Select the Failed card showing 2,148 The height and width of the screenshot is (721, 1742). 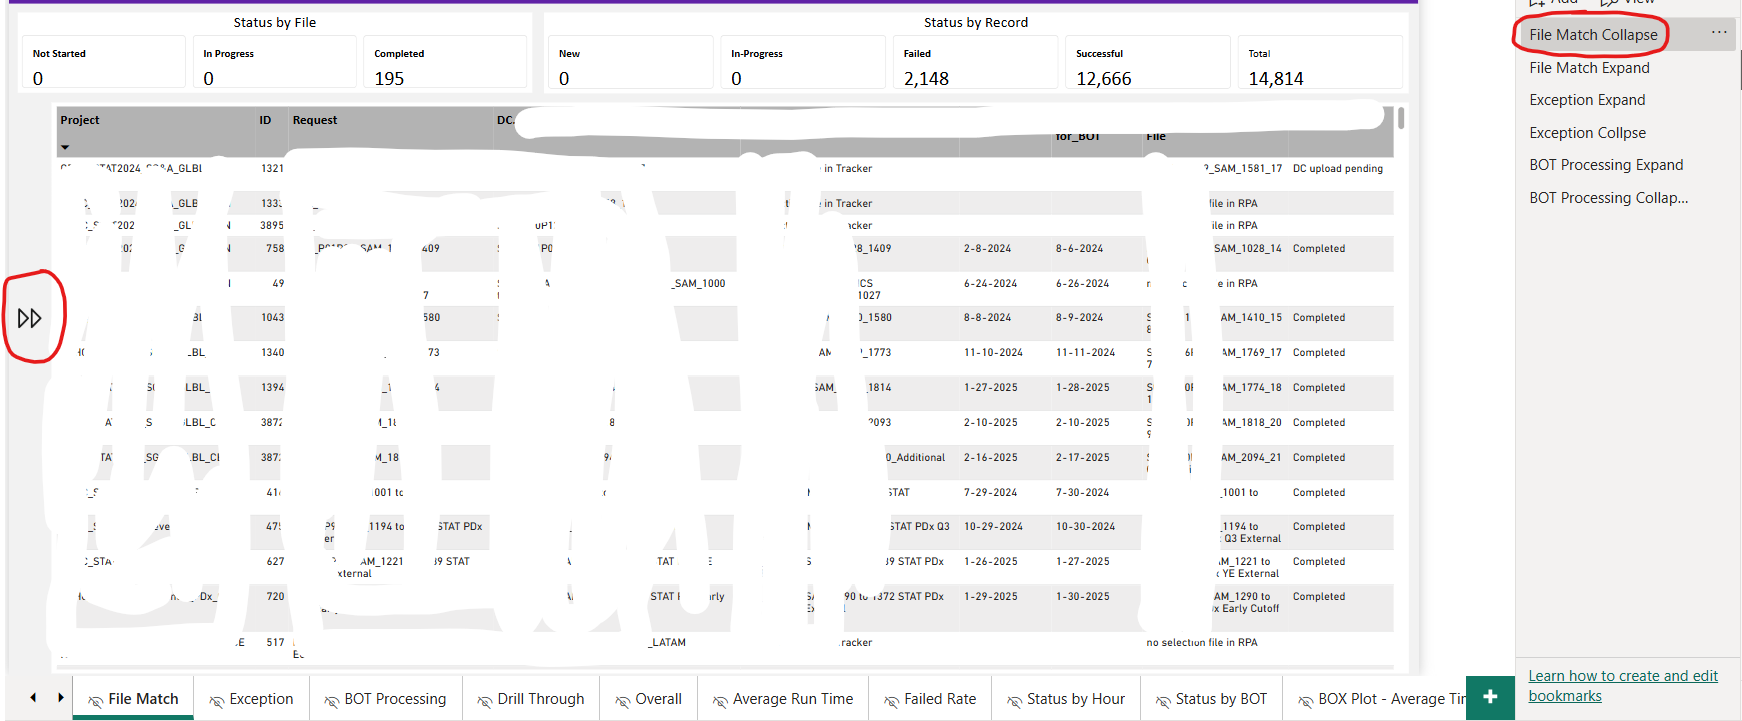tap(975, 62)
